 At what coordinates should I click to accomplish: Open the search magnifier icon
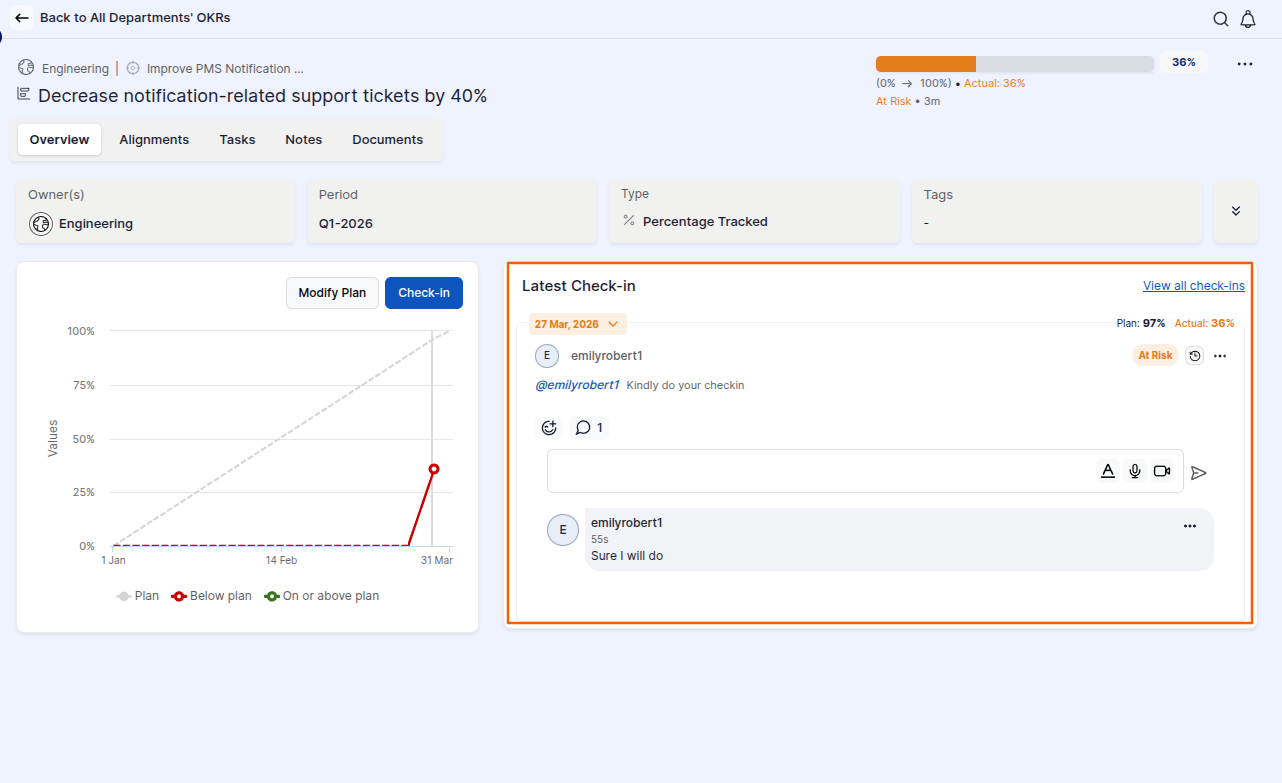1221,19
